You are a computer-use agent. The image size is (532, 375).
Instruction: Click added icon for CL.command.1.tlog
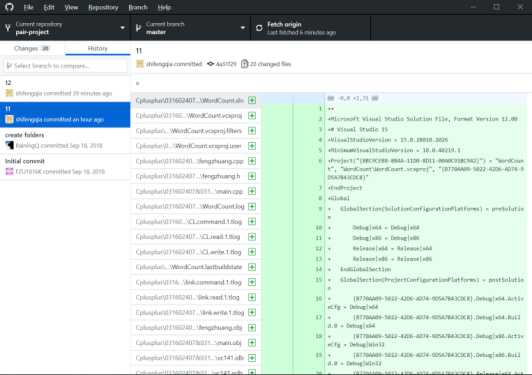(252, 221)
